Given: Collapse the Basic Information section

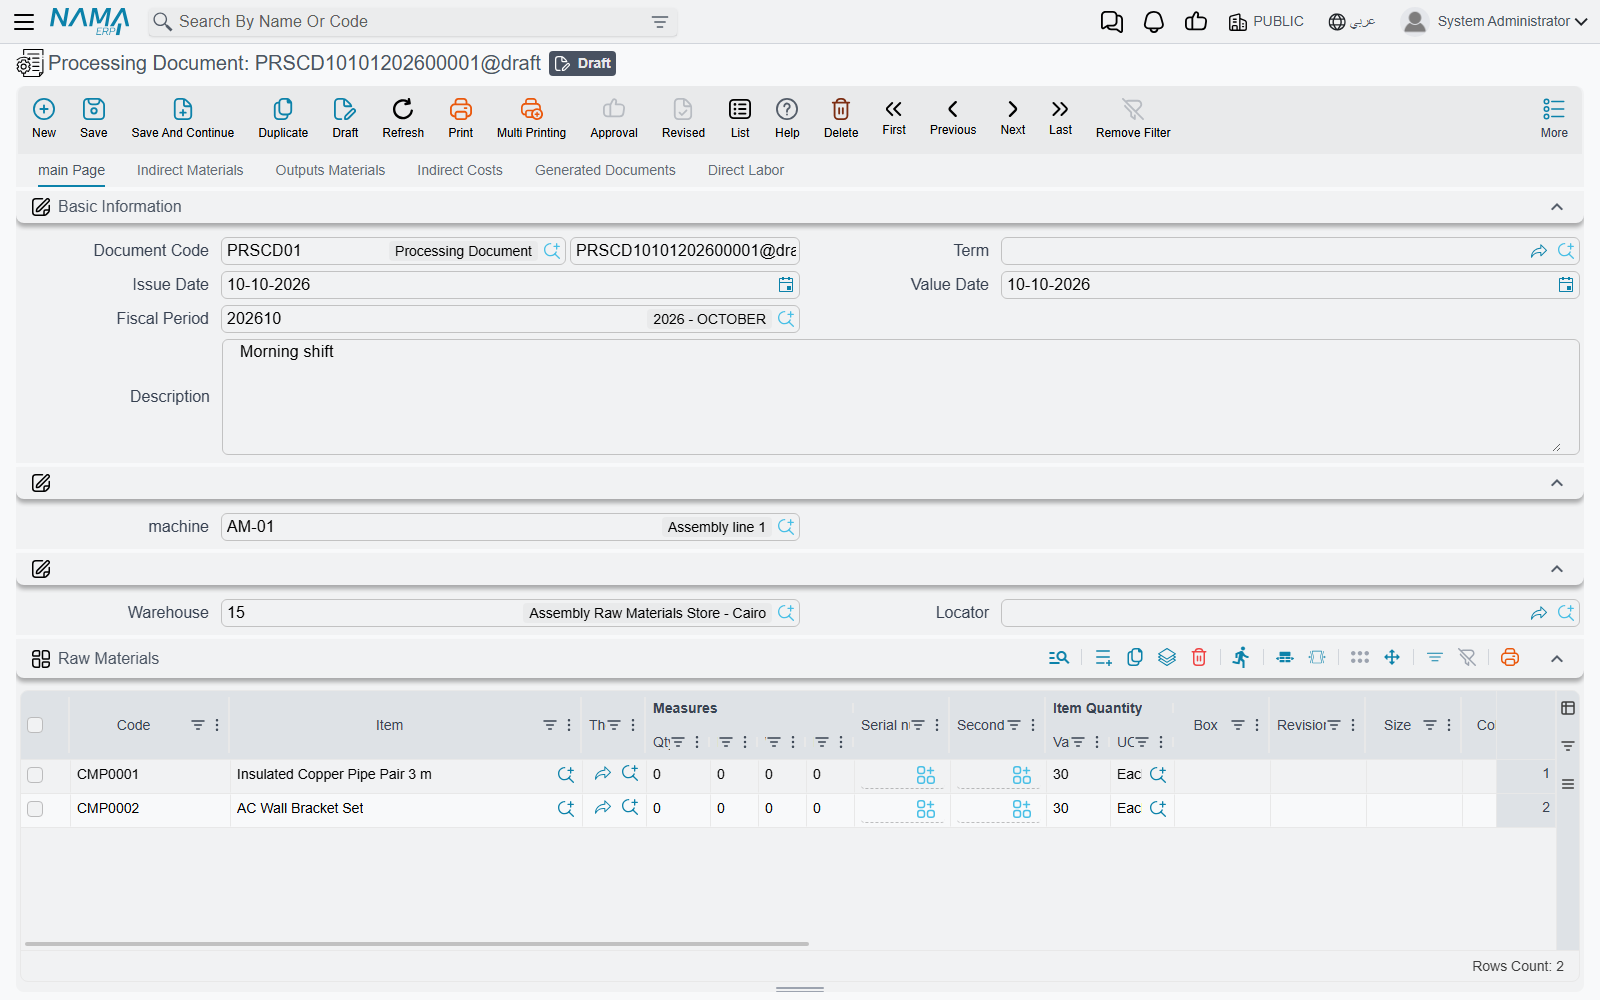Looking at the screenshot, I should pos(1557,207).
